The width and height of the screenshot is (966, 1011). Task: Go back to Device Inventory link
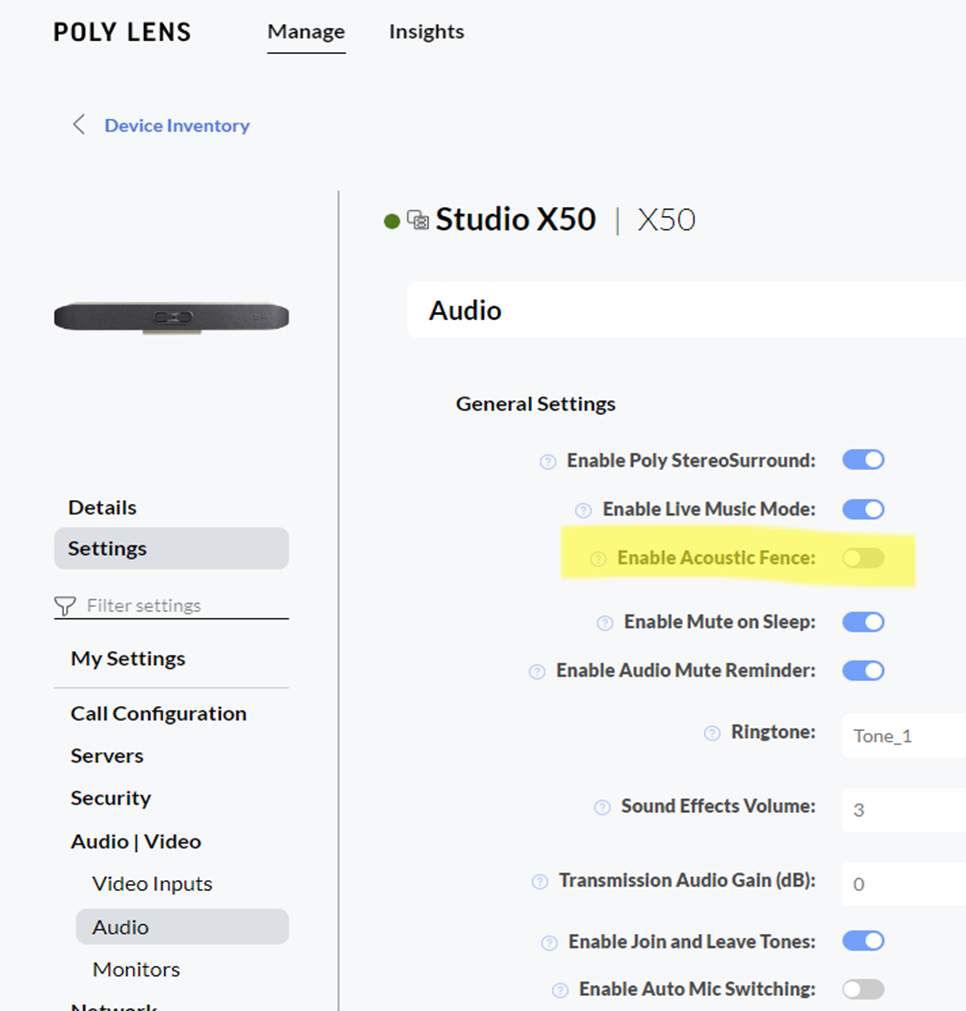point(177,126)
